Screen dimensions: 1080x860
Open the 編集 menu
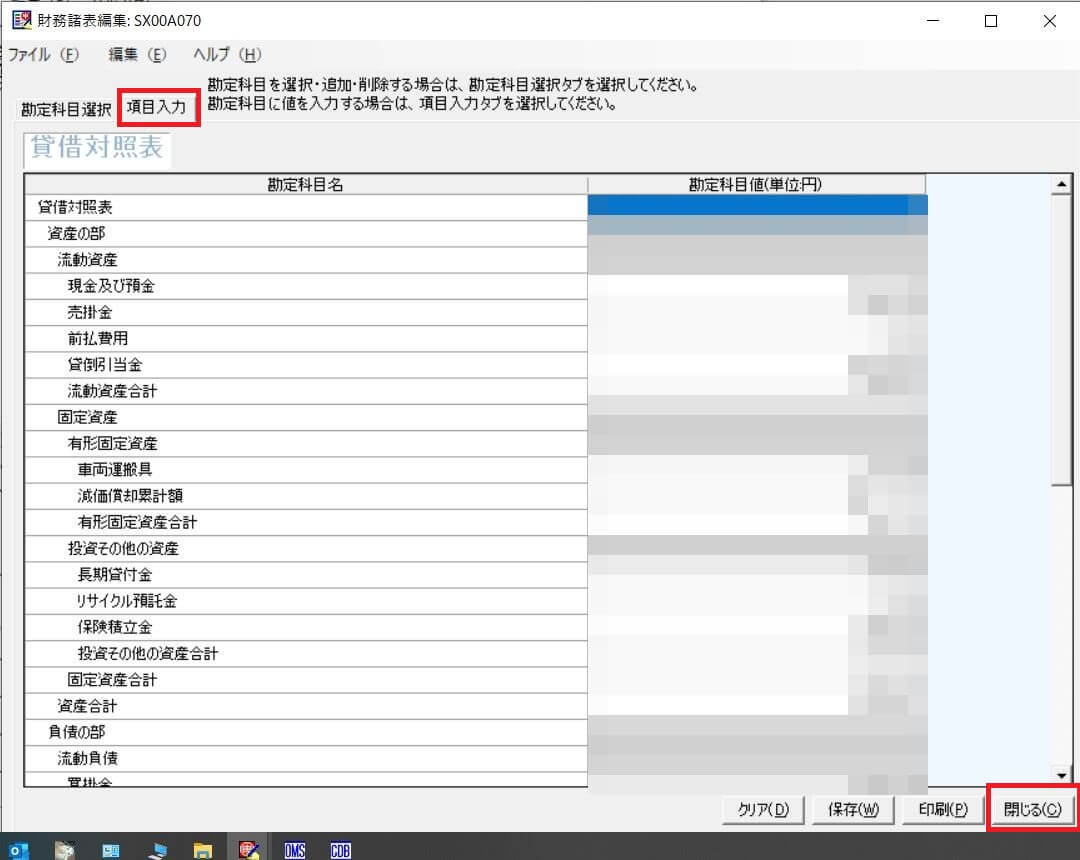click(x=137, y=55)
